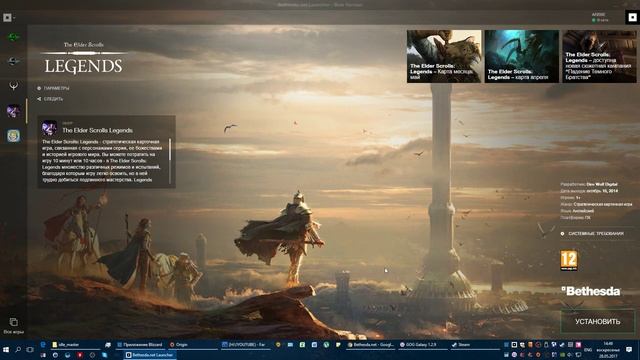Open Windows taskbar search
640x360 pixels.
pyautogui.click(x=18, y=350)
